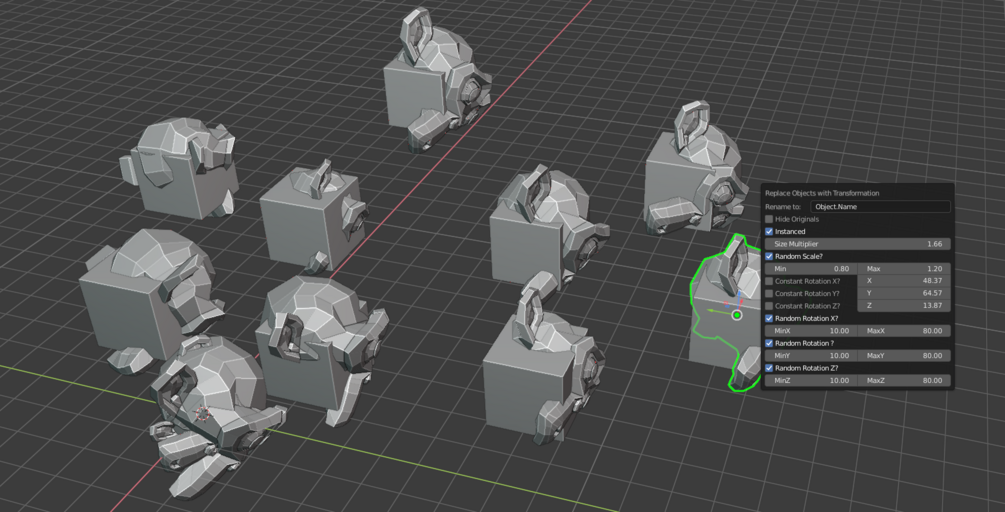Disable the Random Scale? checkbox
Image resolution: width=1005 pixels, height=512 pixels.
pyautogui.click(x=769, y=256)
